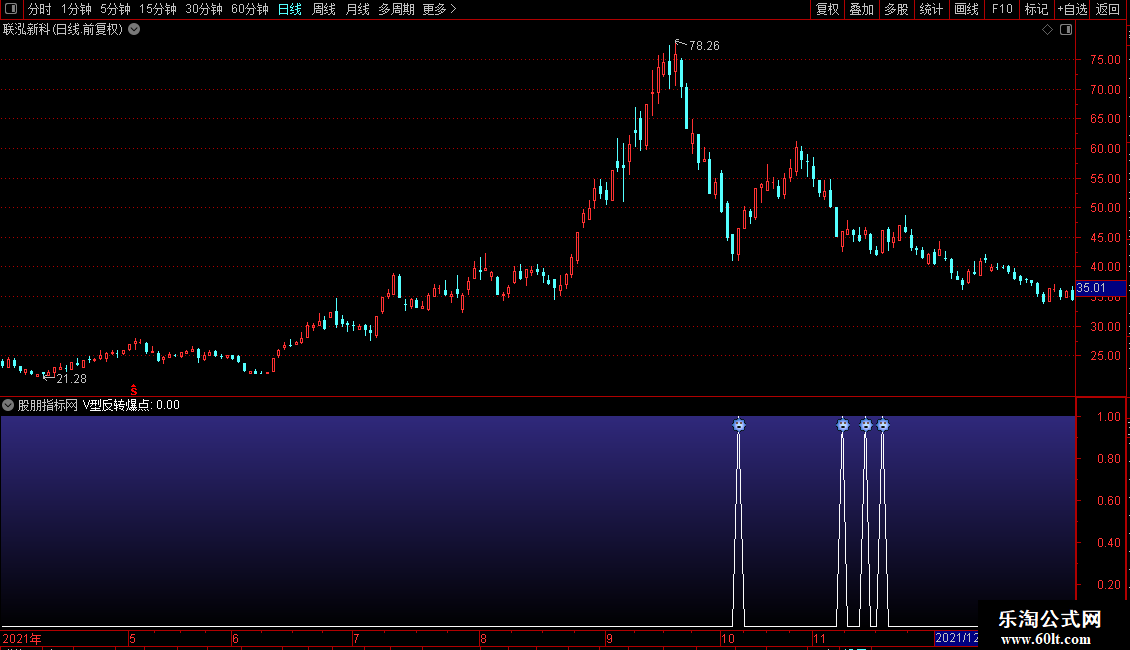Select the 1分钟 period tab

[76, 9]
